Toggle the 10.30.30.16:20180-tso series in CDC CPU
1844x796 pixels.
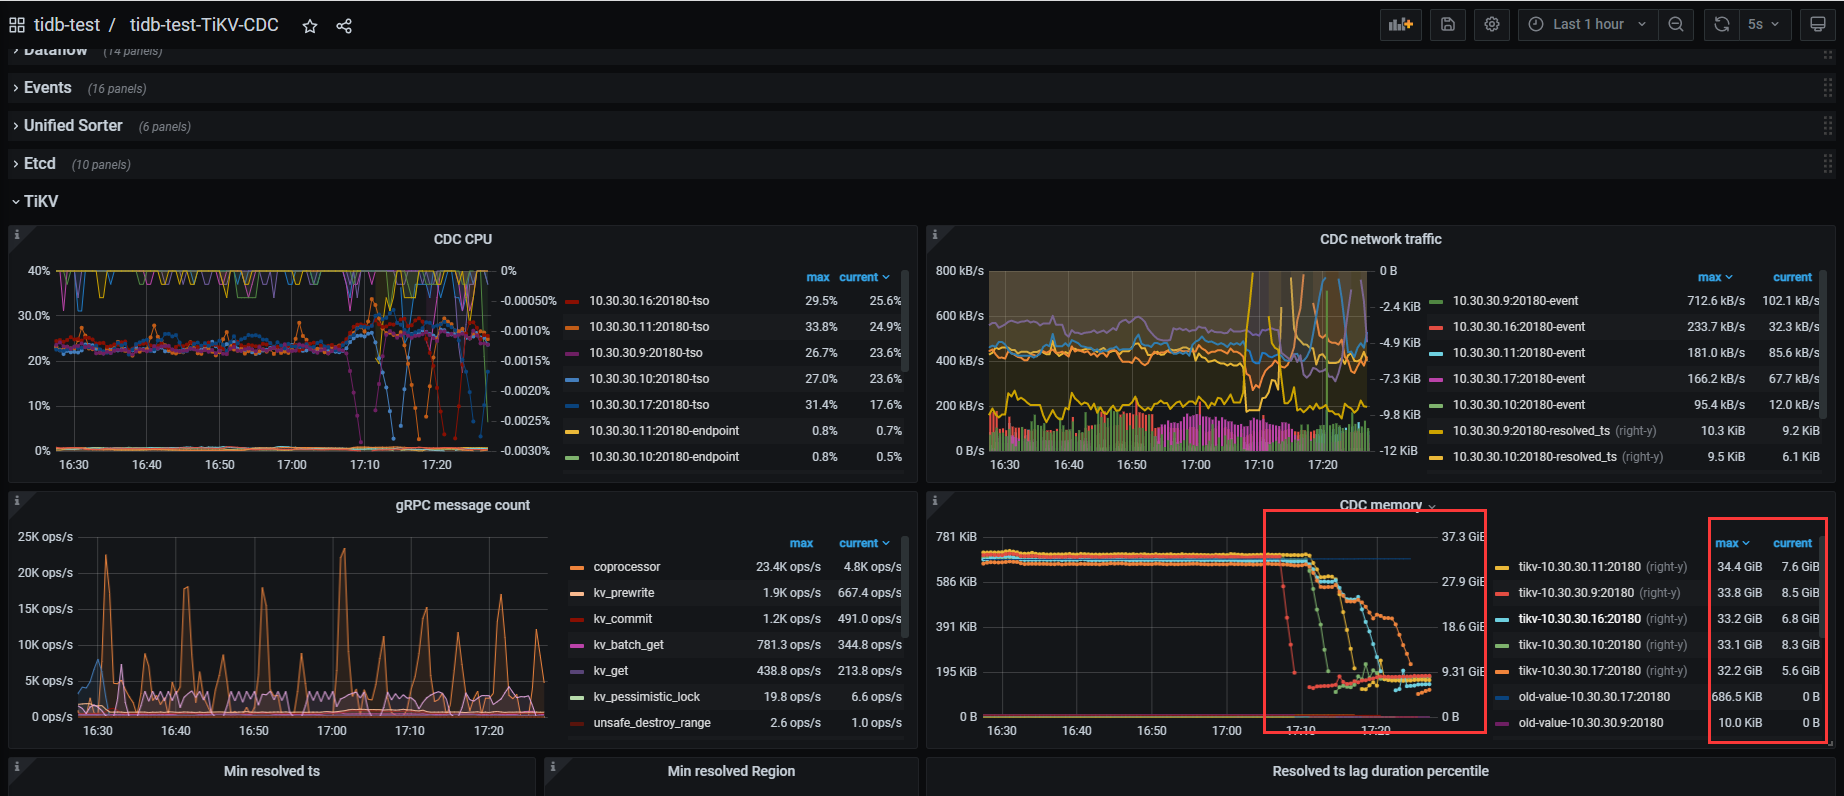click(x=649, y=301)
